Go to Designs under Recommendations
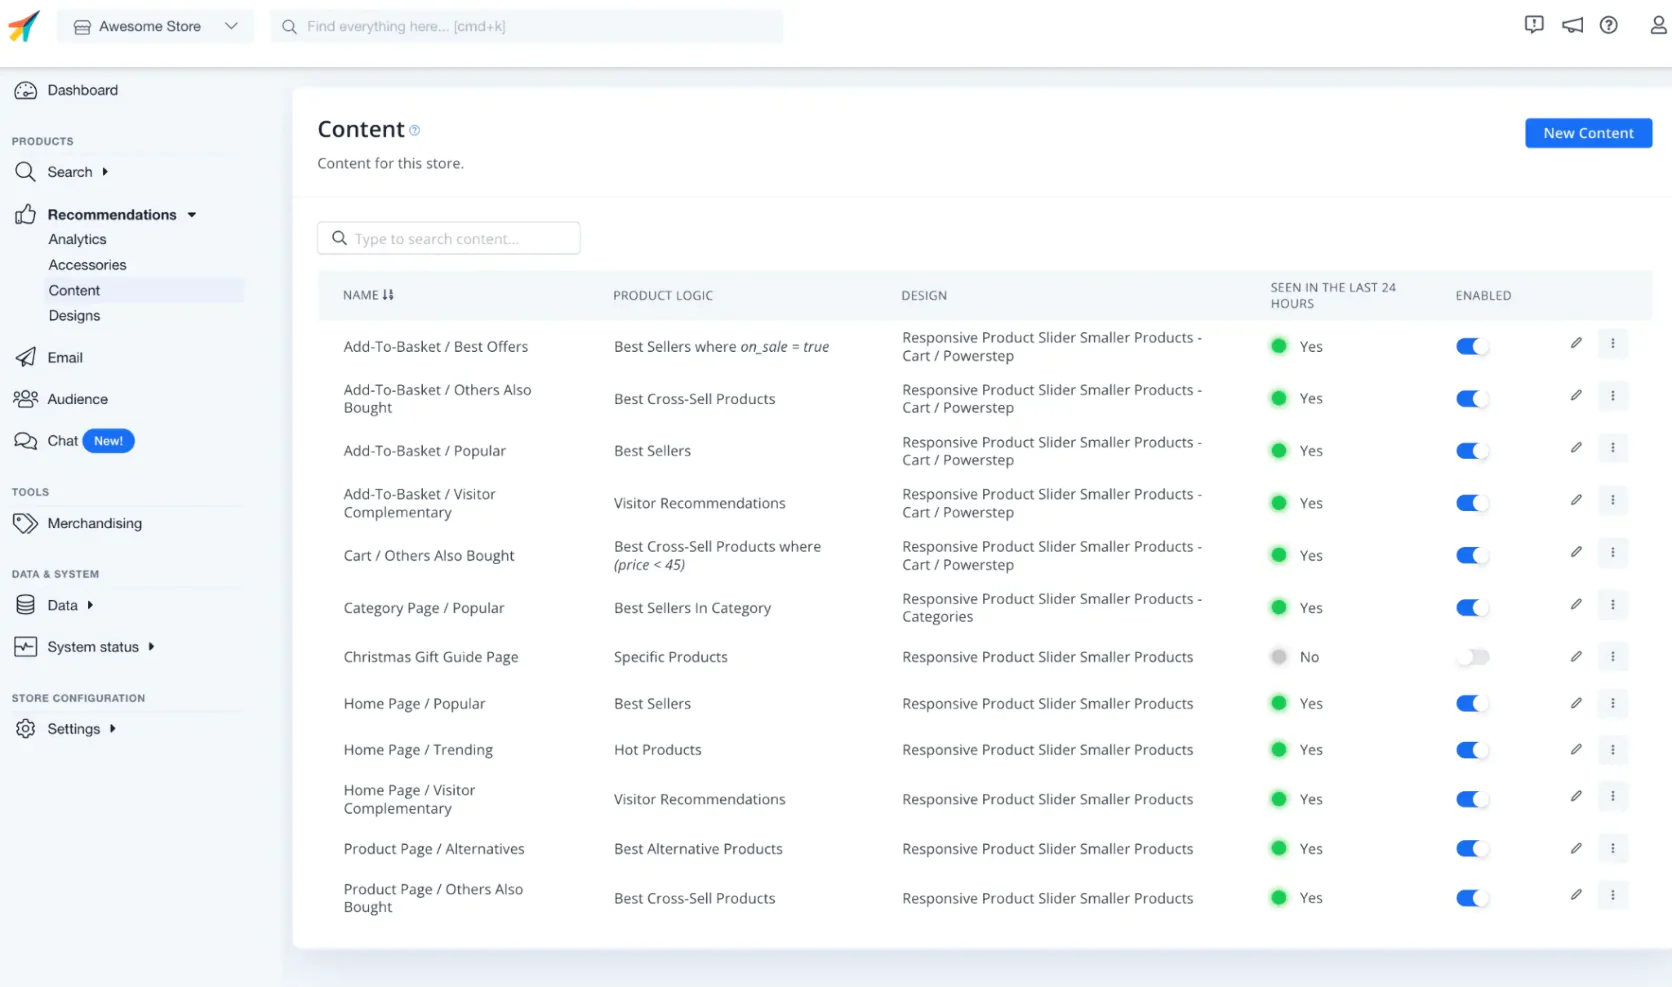 coord(74,316)
